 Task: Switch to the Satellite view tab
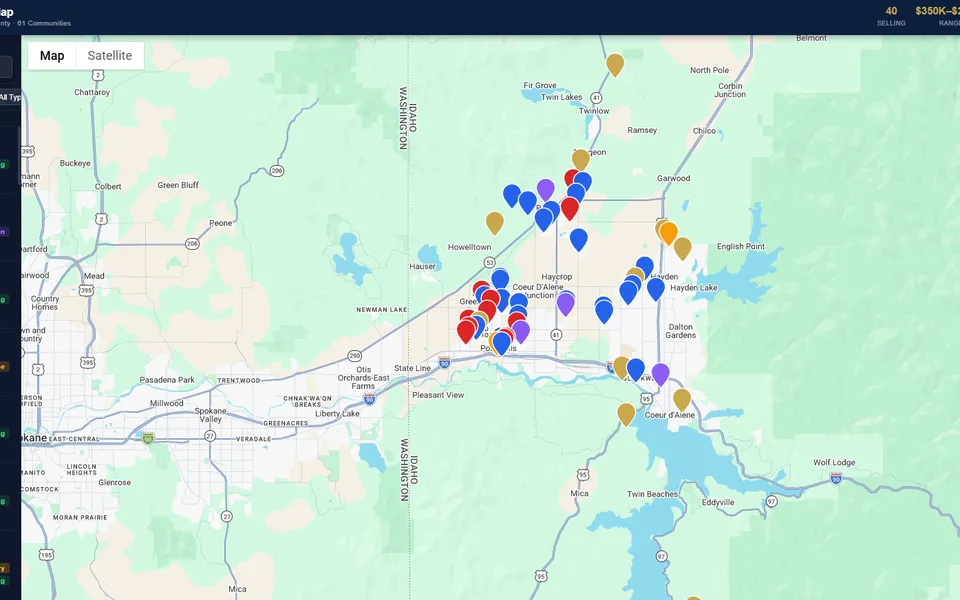(110, 56)
